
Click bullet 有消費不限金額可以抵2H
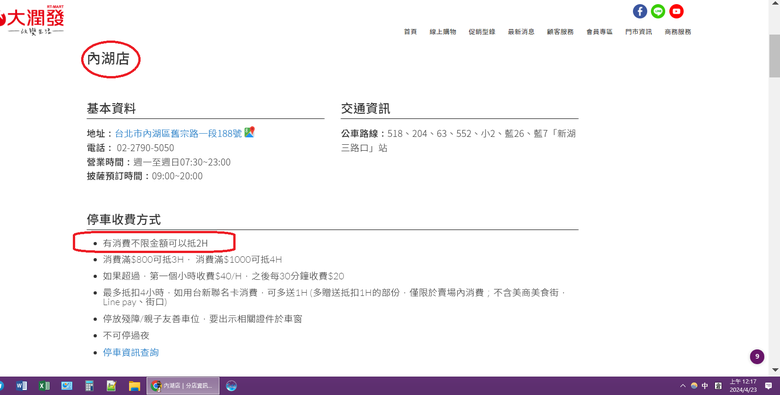pos(155,243)
